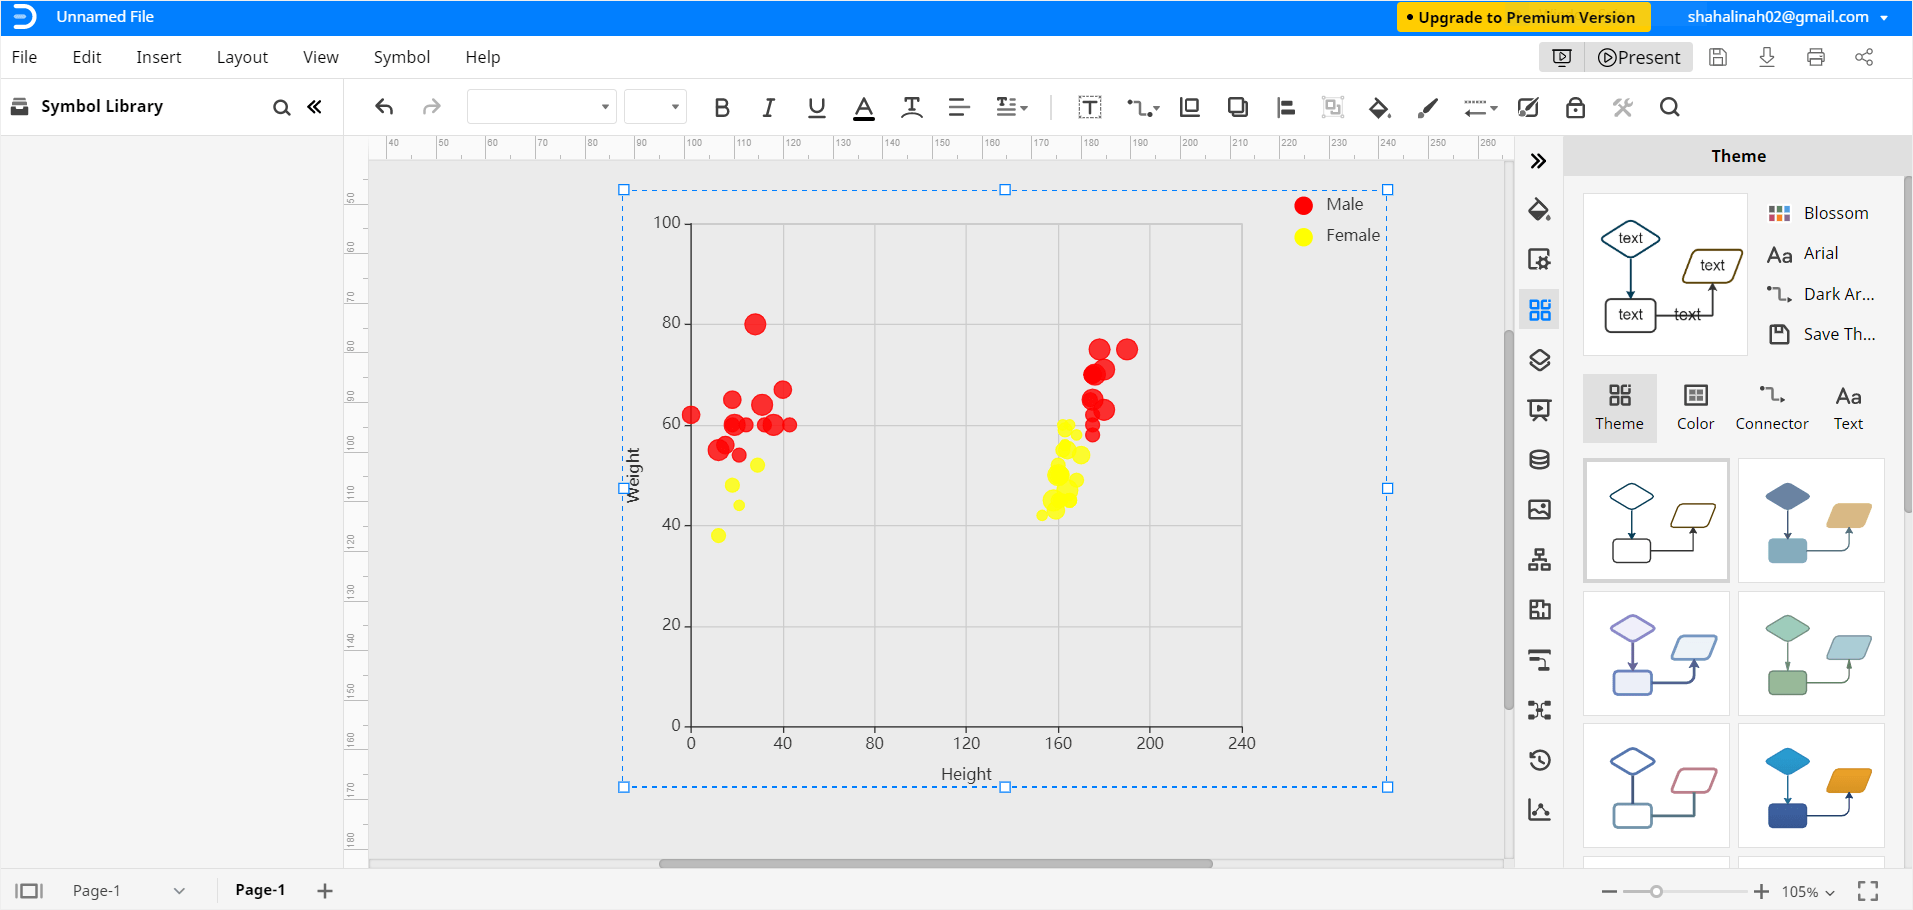This screenshot has height=910, width=1913.
Task: Open the Layers panel icon
Action: (1539, 359)
